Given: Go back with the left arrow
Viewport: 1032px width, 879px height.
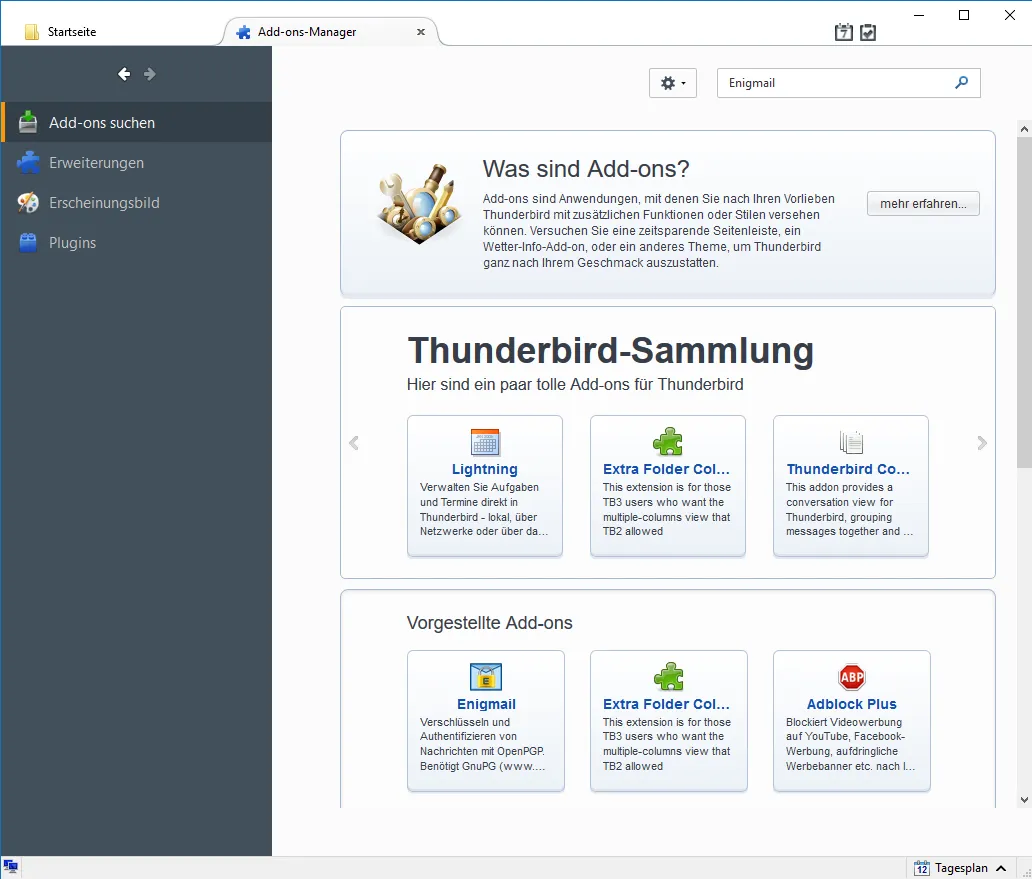Looking at the screenshot, I should click(124, 74).
